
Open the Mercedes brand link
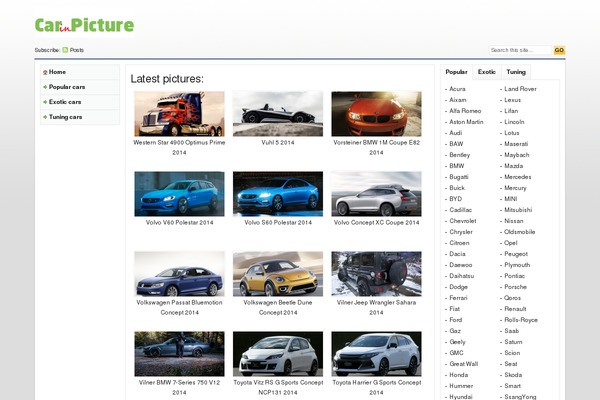coord(517,177)
